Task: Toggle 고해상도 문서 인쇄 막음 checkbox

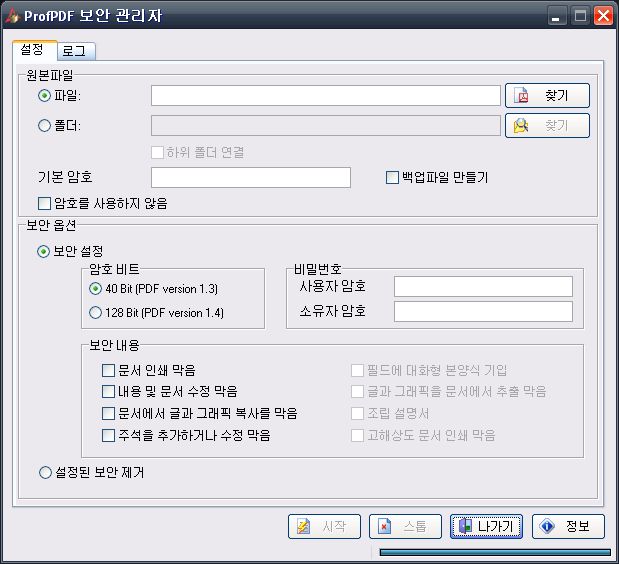Action: (357, 436)
